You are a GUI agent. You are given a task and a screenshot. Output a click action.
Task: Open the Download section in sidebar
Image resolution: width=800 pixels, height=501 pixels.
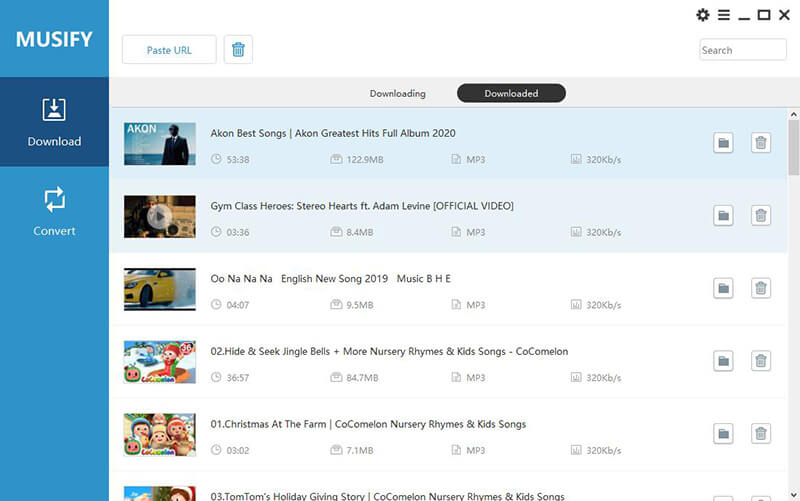coord(54,122)
